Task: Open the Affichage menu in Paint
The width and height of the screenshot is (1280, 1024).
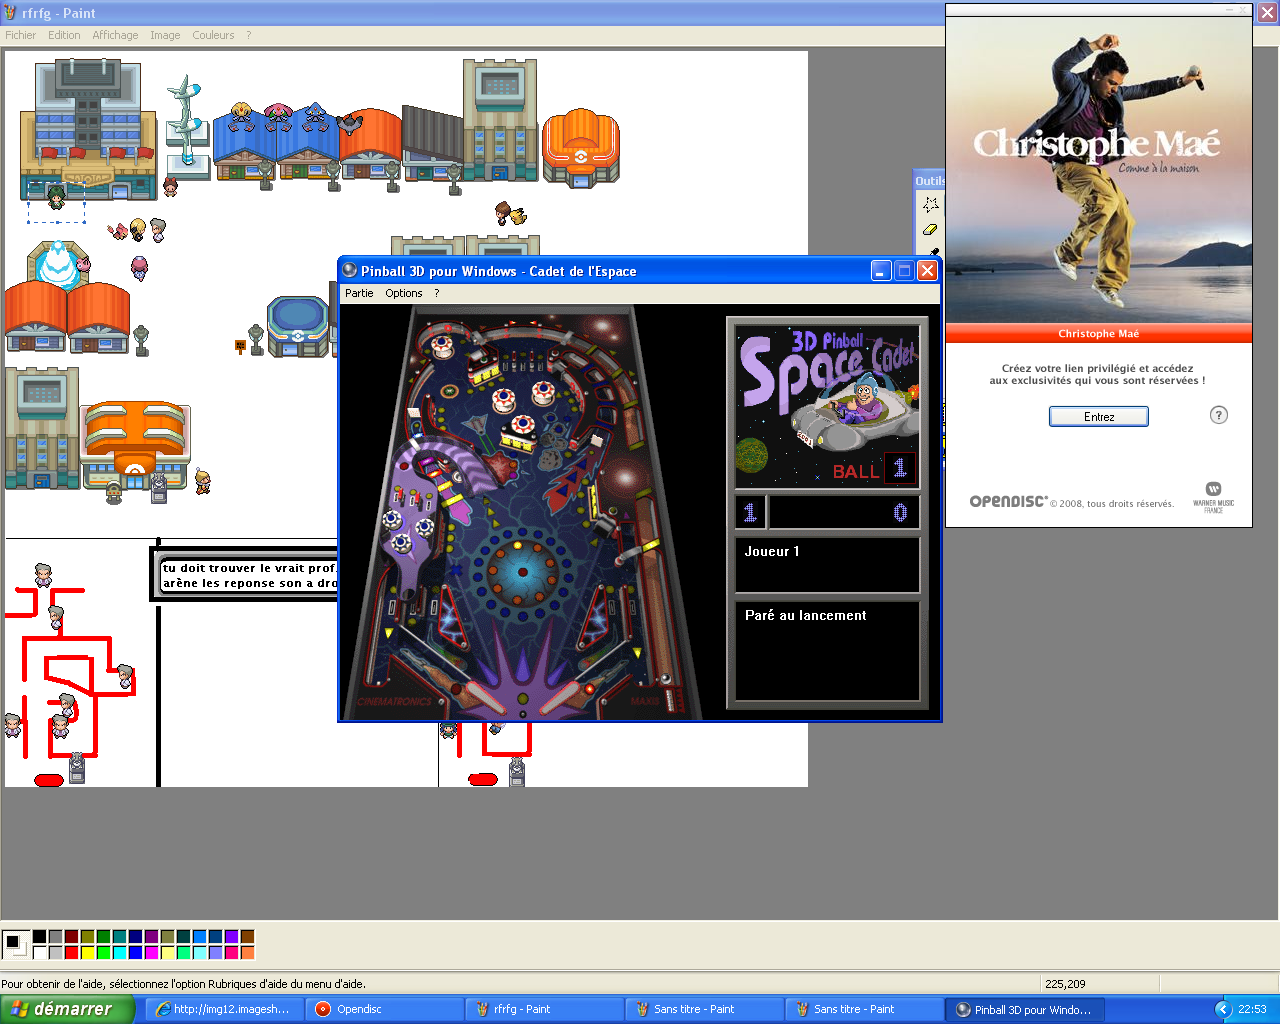Action: coord(115,35)
